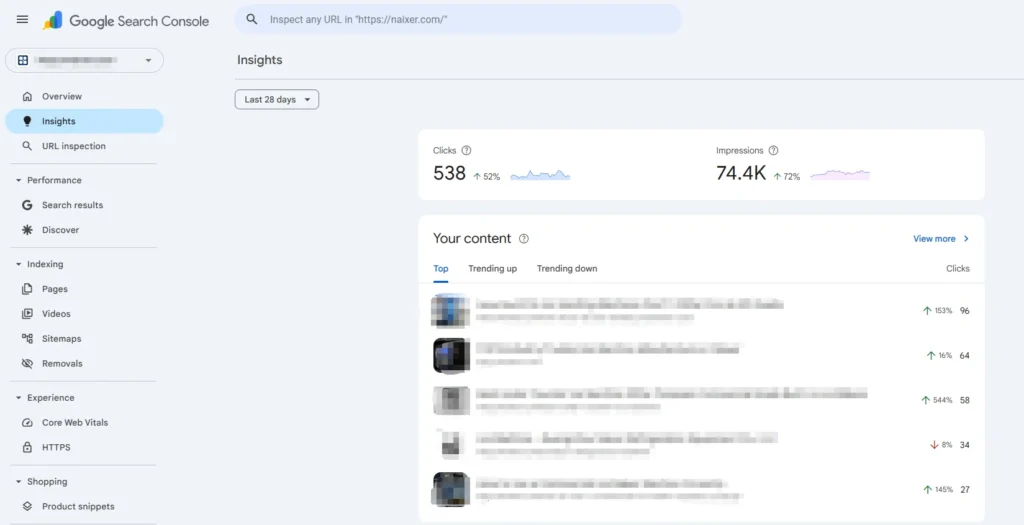Image resolution: width=1024 pixels, height=525 pixels.
Task: Click the content row with 34 clicks
Action: 701,445
